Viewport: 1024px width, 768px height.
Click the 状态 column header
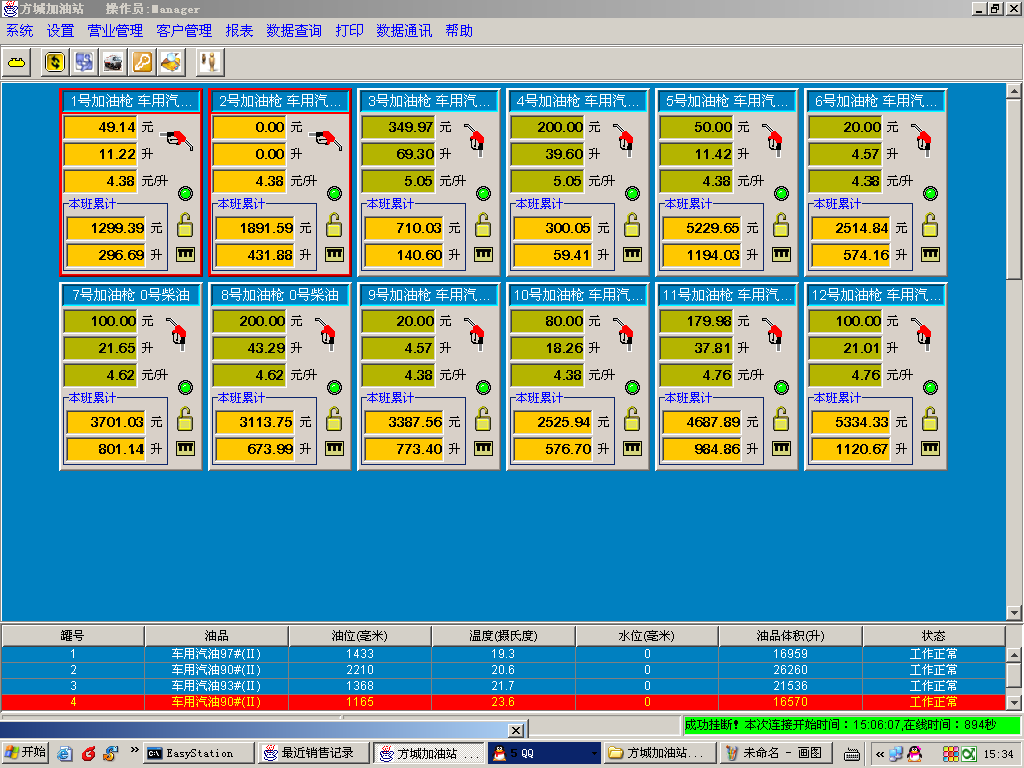pyautogui.click(x=933, y=635)
